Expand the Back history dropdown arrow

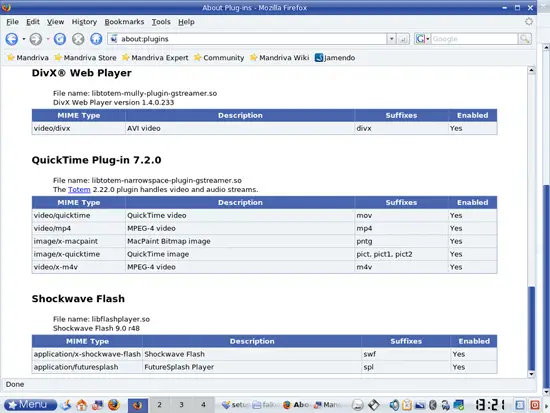click(24, 39)
